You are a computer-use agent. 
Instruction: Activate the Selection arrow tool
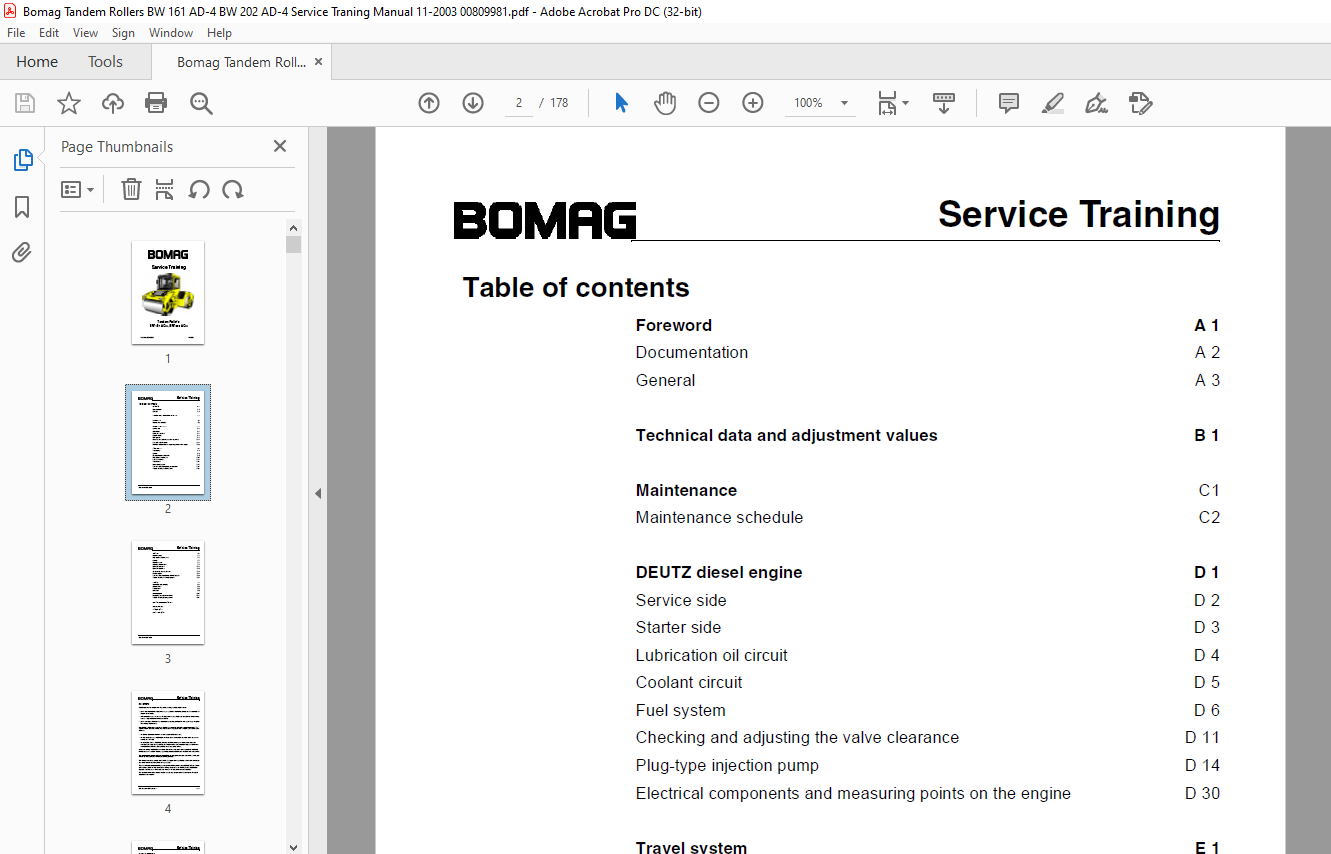pos(621,103)
